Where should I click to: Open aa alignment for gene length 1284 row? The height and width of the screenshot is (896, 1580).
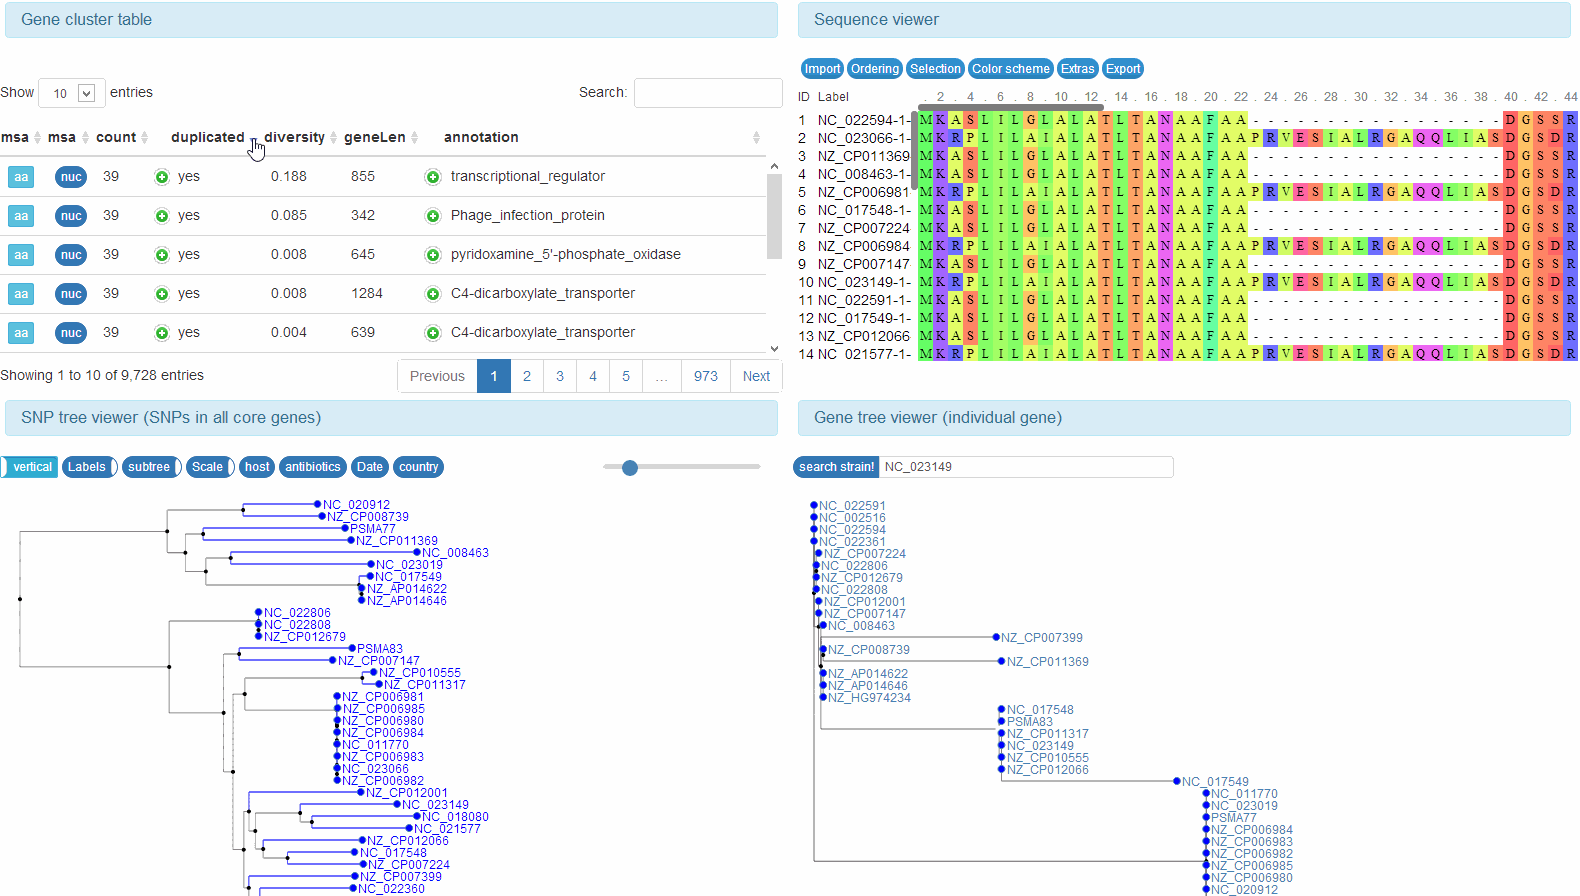21,294
